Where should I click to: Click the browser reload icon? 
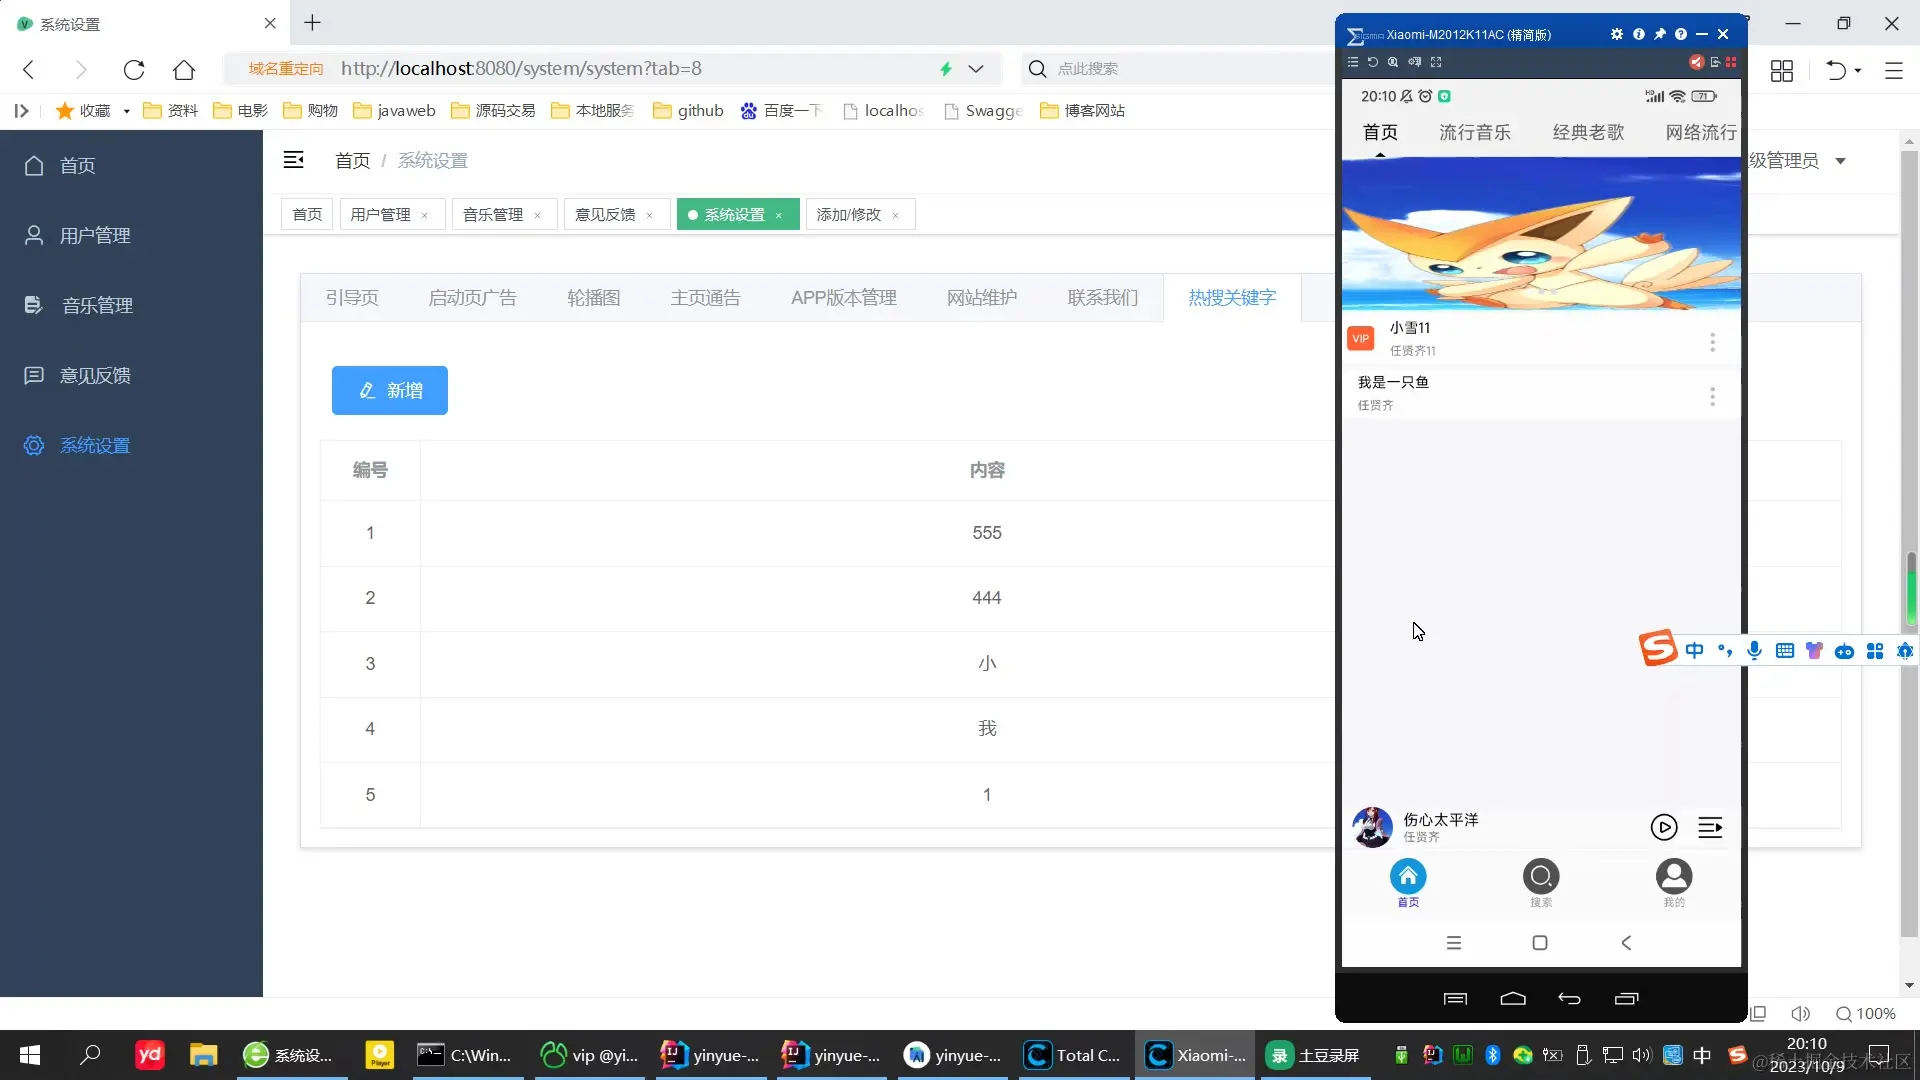point(134,69)
